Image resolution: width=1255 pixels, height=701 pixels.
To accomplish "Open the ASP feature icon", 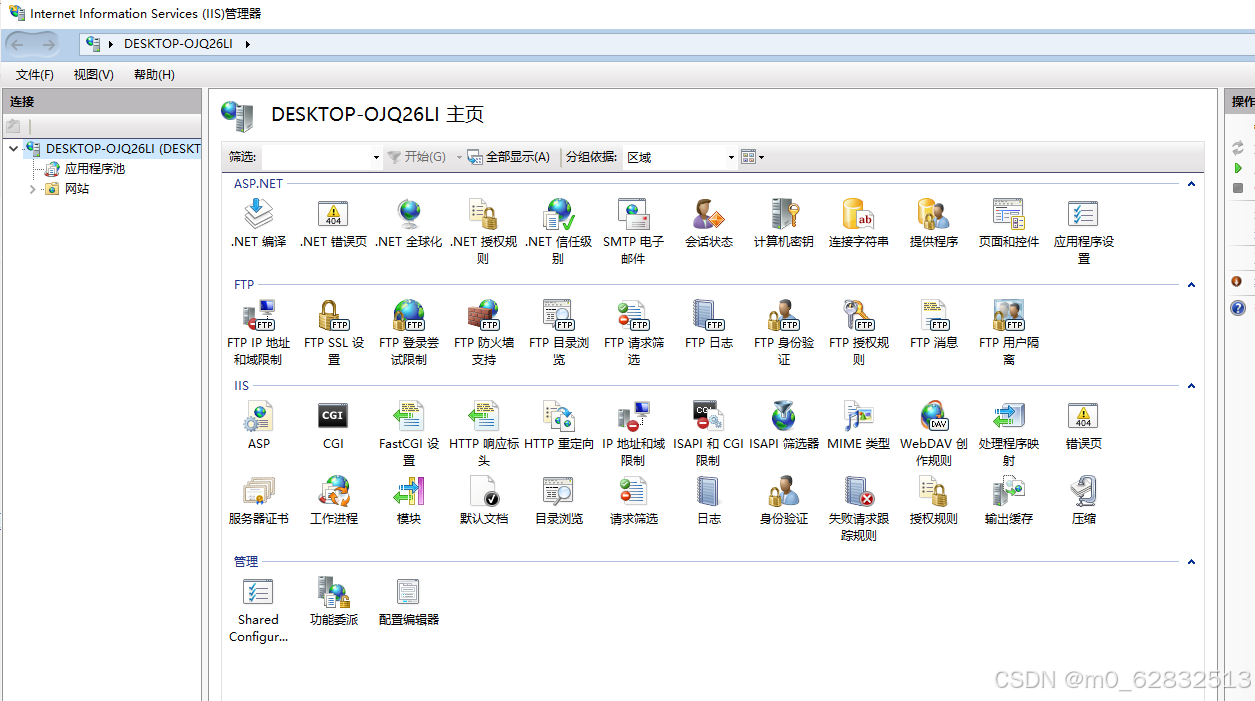I will tap(258, 425).
